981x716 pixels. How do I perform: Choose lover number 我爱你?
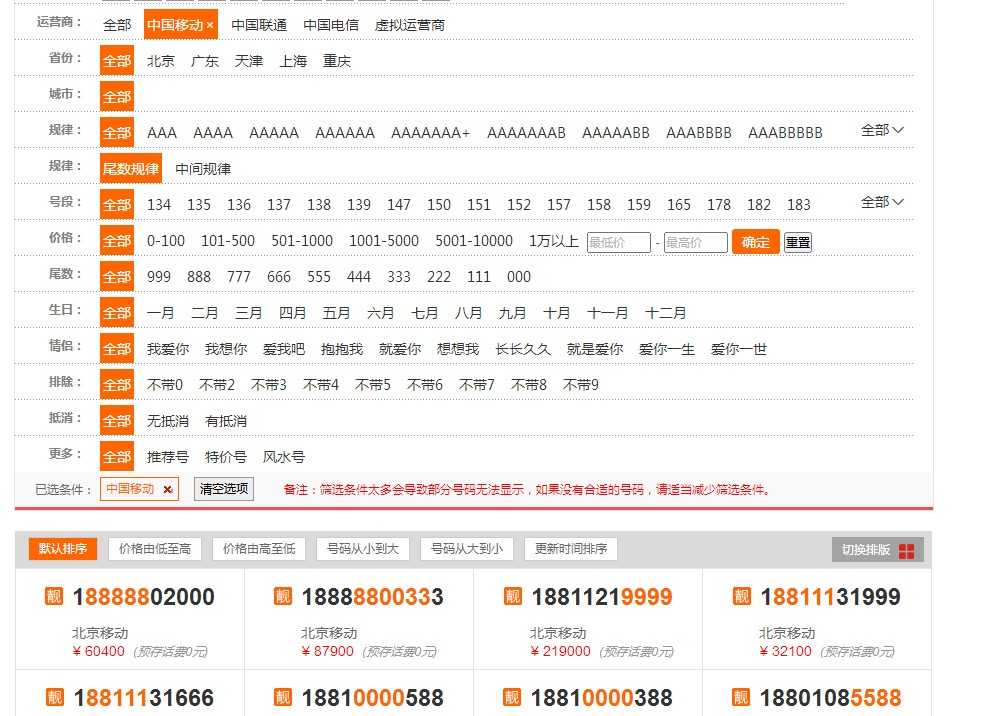(168, 349)
